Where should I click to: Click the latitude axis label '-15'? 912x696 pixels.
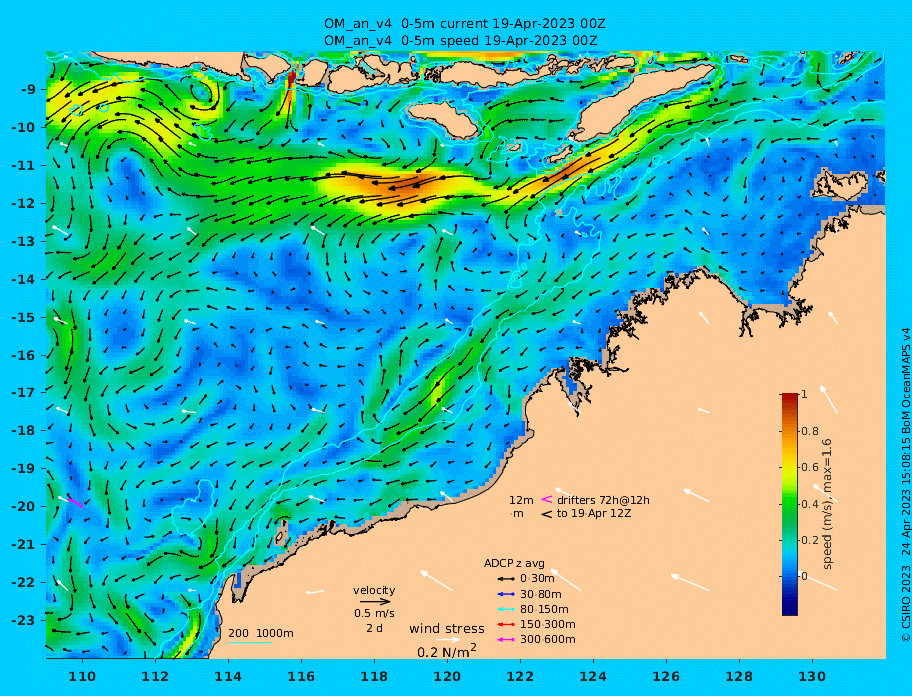(23, 317)
